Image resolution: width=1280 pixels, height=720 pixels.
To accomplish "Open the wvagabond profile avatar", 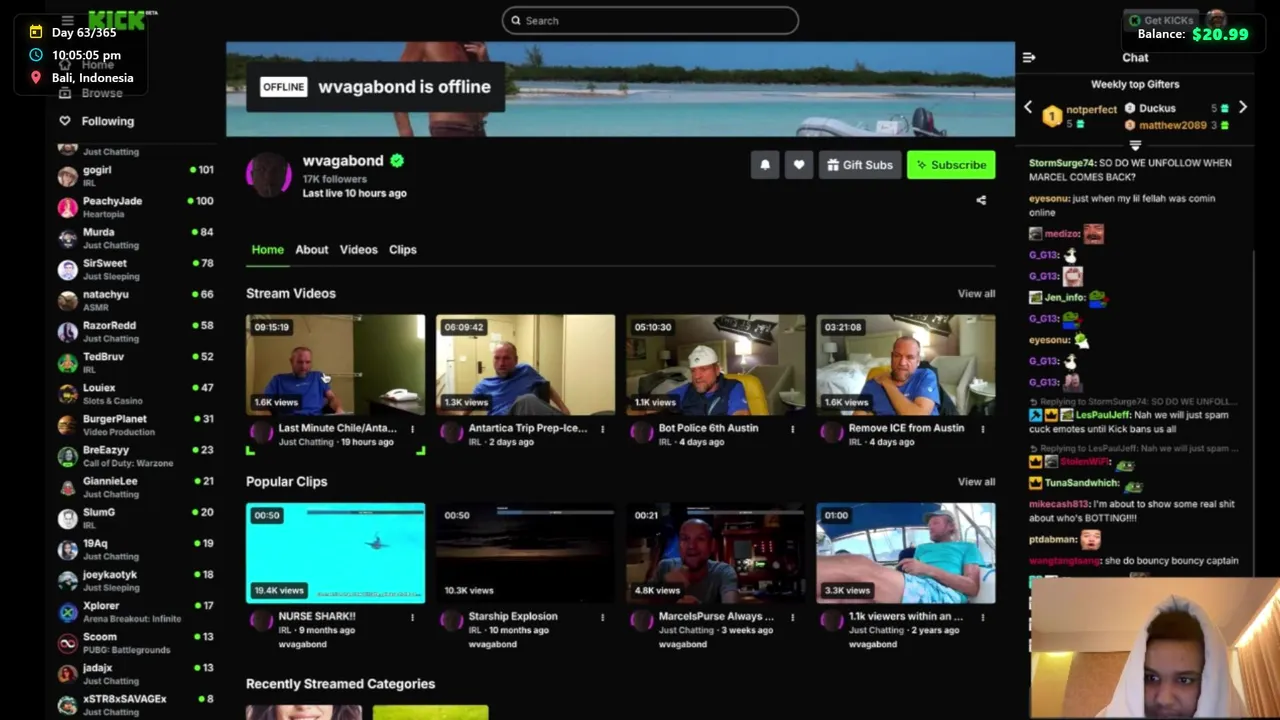I will click(269, 176).
